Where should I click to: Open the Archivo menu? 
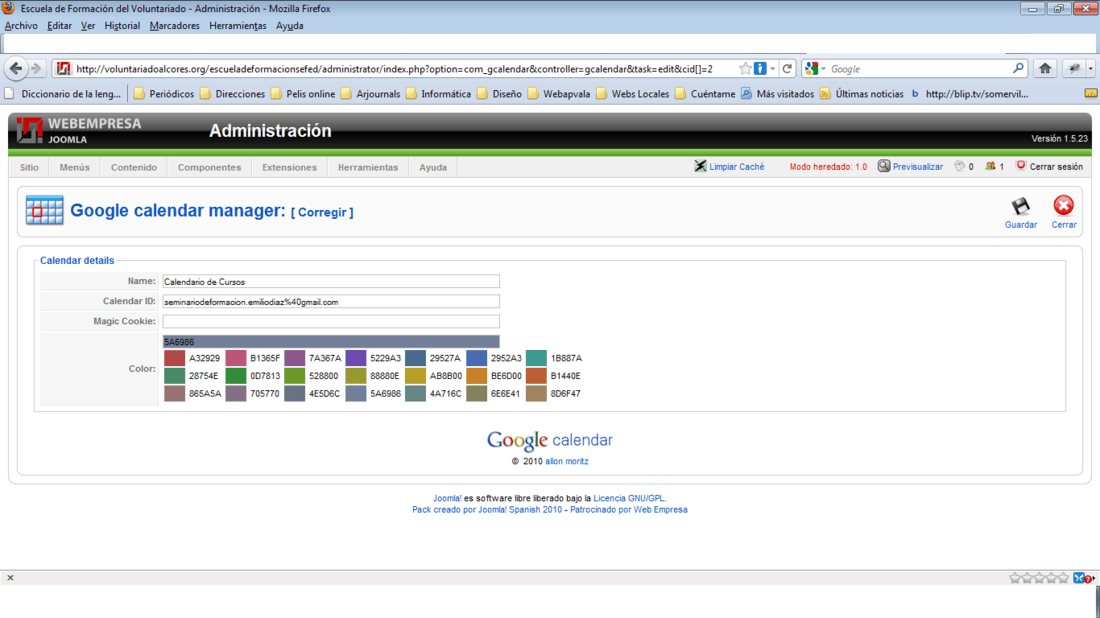(x=21, y=25)
